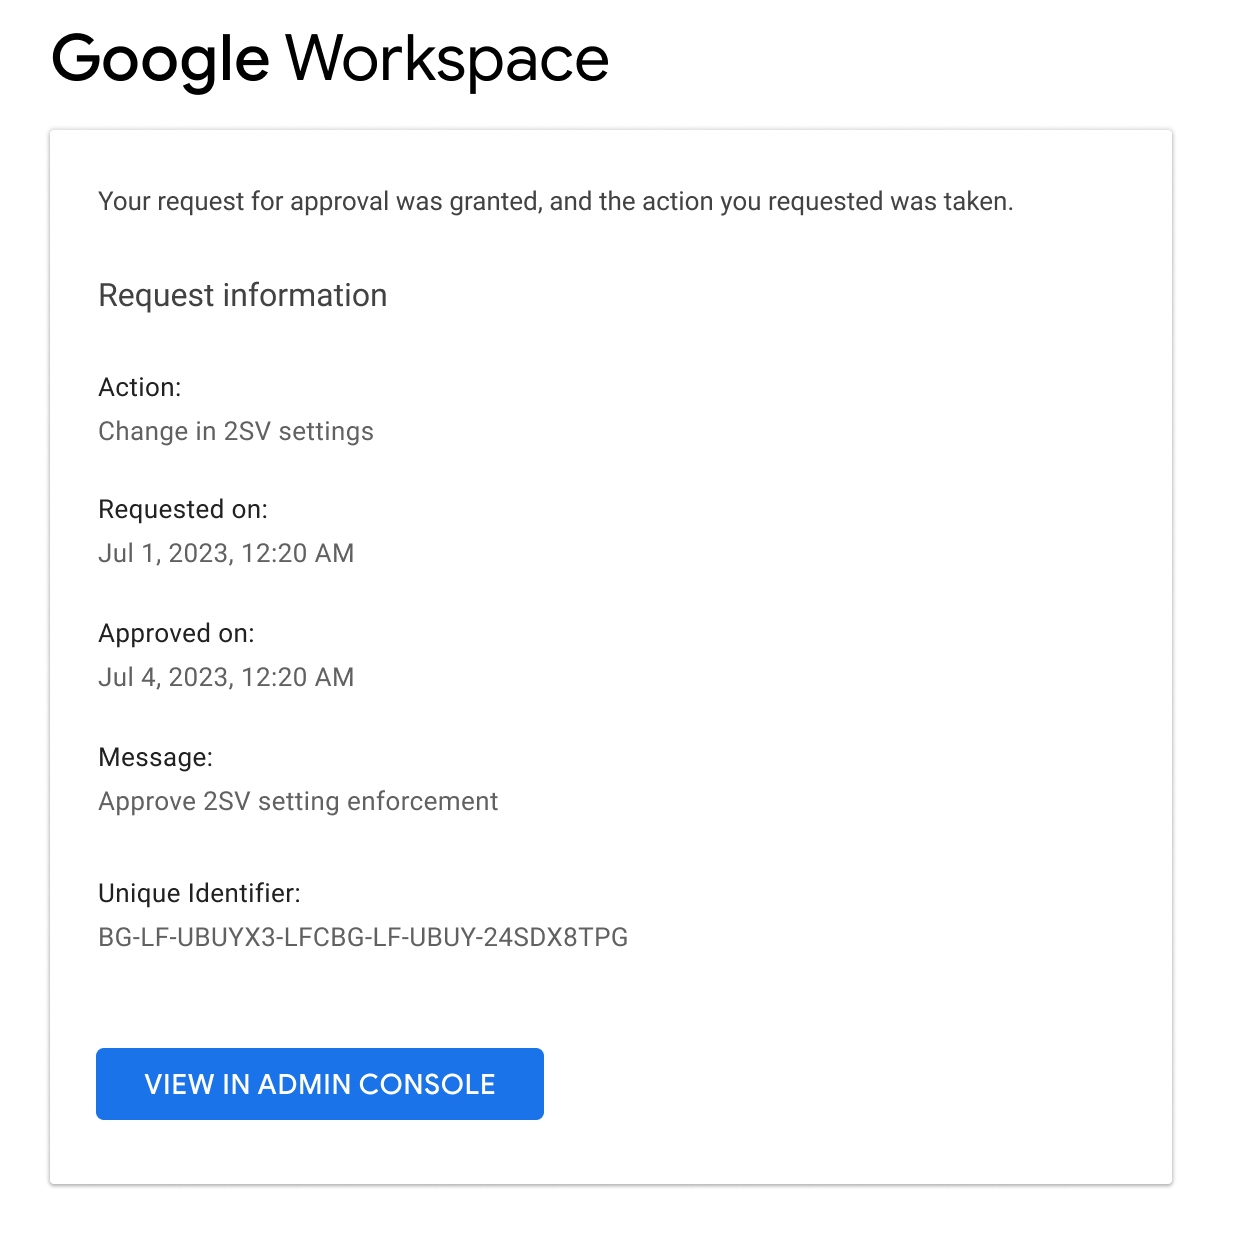1236x1252 pixels.
Task: Click the View in Admin Console button
Action: (320, 1084)
